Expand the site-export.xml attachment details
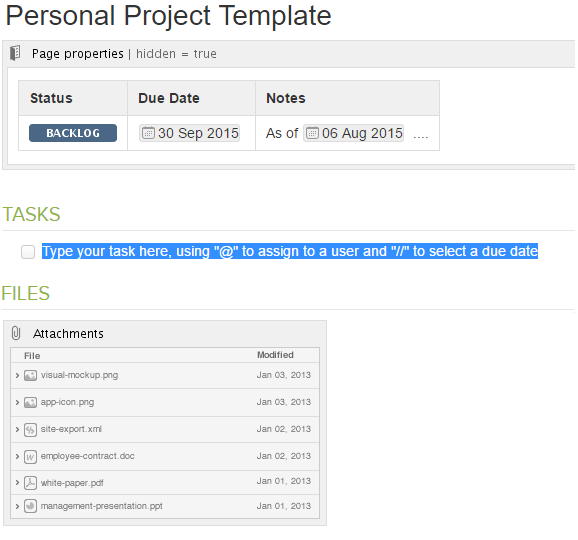This screenshot has width=578, height=540. click(17, 429)
